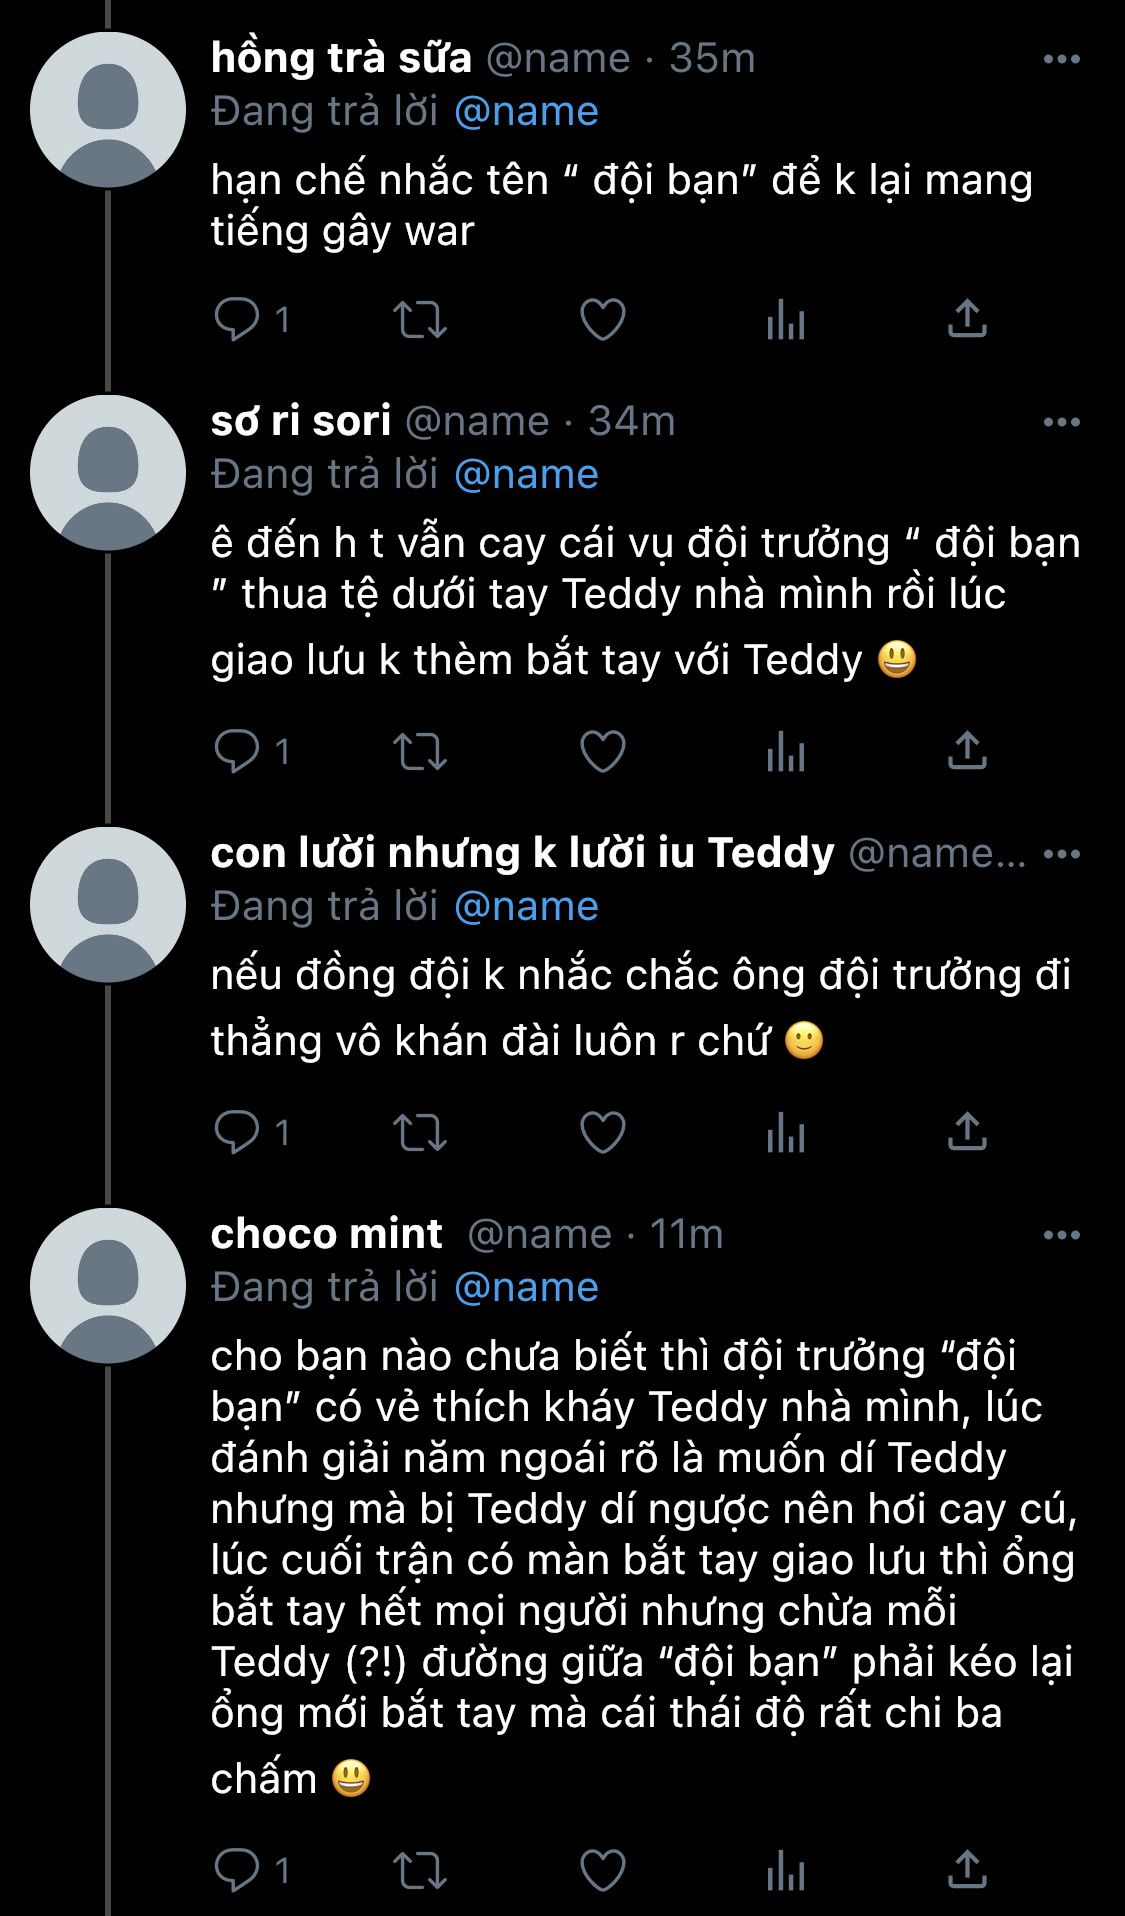Share hồng trà sữa's tweet
This screenshot has height=1916, width=1125.
point(967,320)
